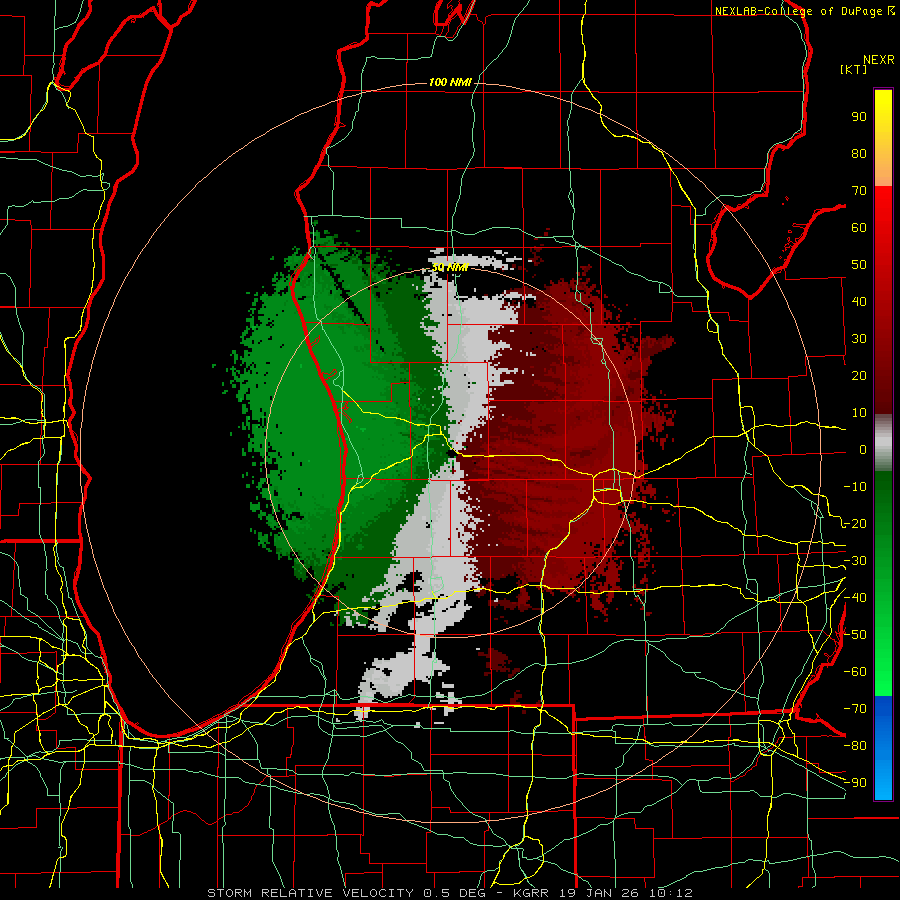Viewport: 900px width, 900px height.
Task: Select the 30 value on the velocity scale
Action: click(x=859, y=339)
